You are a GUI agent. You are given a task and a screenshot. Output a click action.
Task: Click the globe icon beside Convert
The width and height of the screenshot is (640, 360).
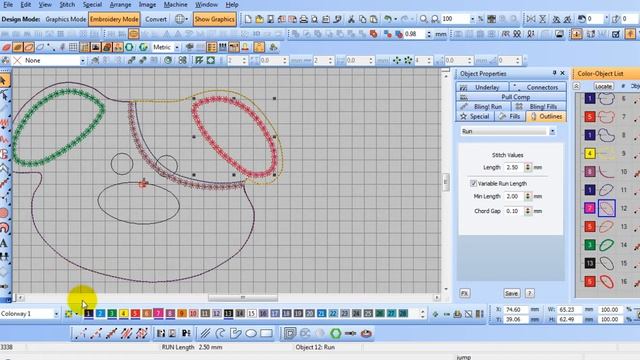click(x=180, y=19)
